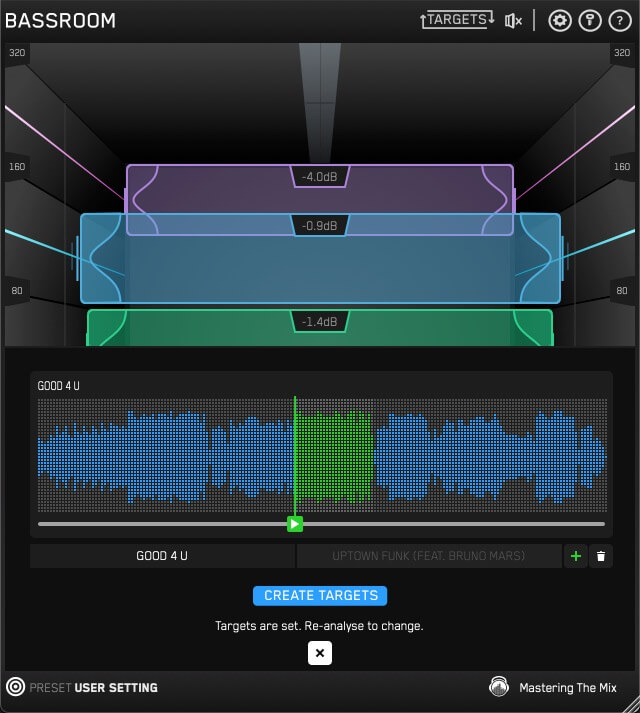Click the Mastering The Mix logo icon
The image size is (640, 713).
499,686
